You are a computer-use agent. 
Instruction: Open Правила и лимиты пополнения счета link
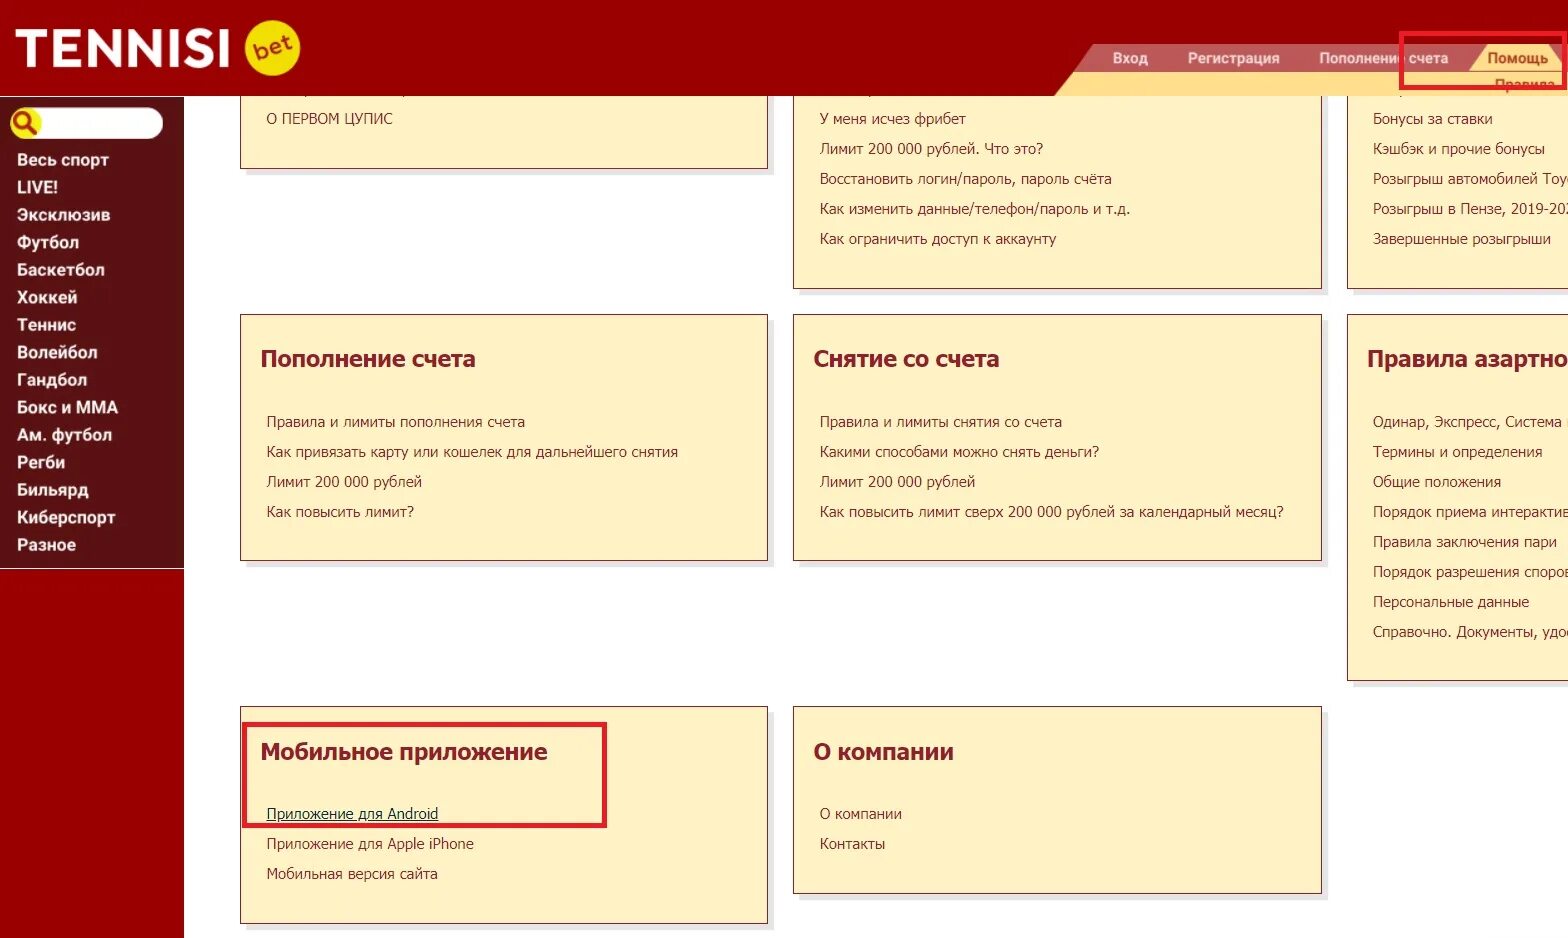[x=395, y=422]
